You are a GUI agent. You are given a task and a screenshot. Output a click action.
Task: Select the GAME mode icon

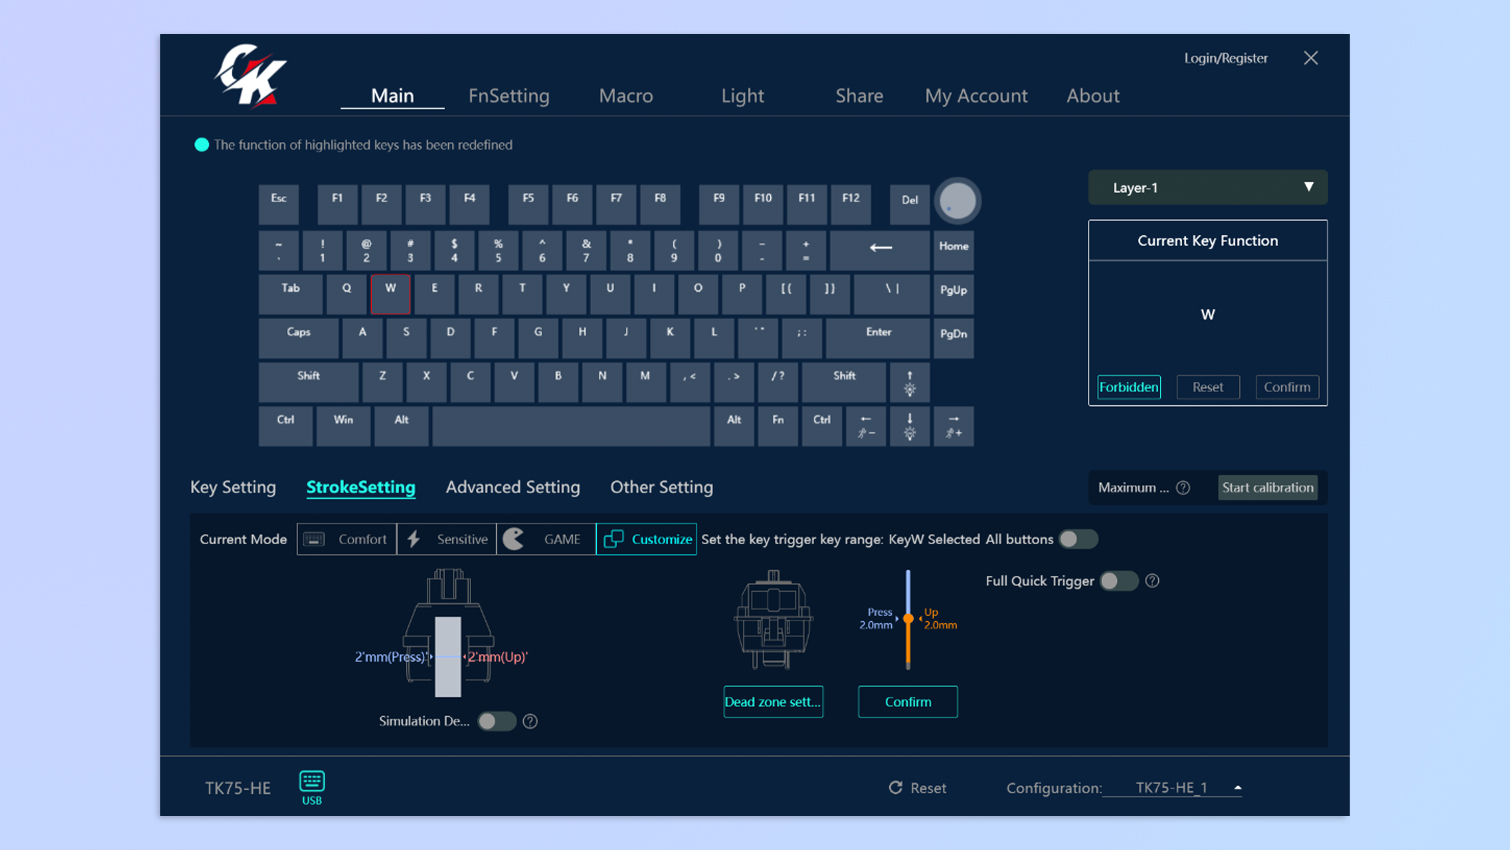514,539
